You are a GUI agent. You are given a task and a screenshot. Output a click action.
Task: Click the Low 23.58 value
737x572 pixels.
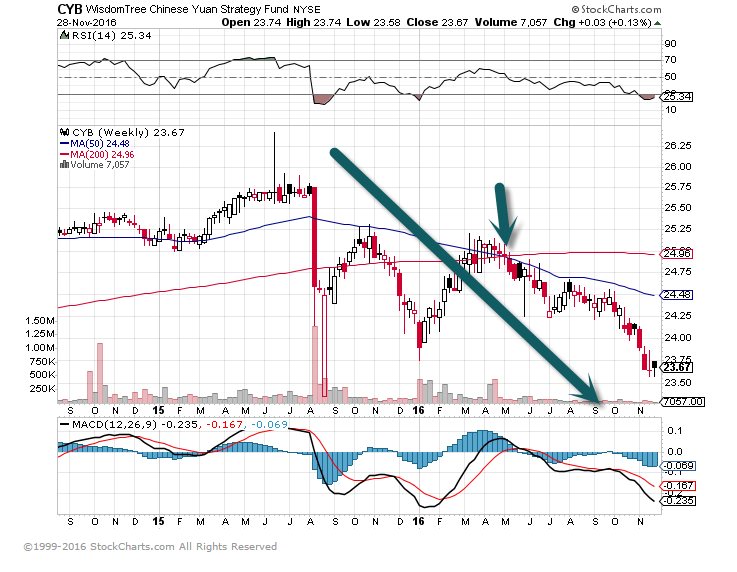(373, 23)
